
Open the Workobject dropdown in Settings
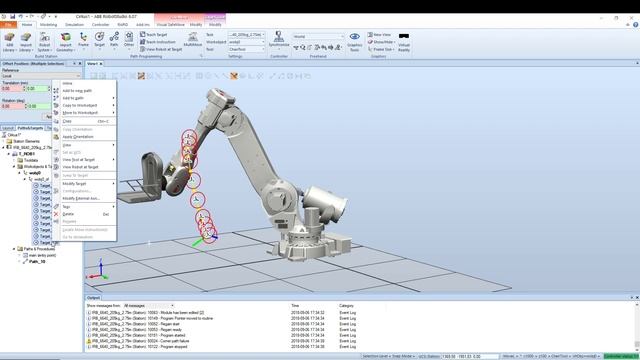point(247,42)
